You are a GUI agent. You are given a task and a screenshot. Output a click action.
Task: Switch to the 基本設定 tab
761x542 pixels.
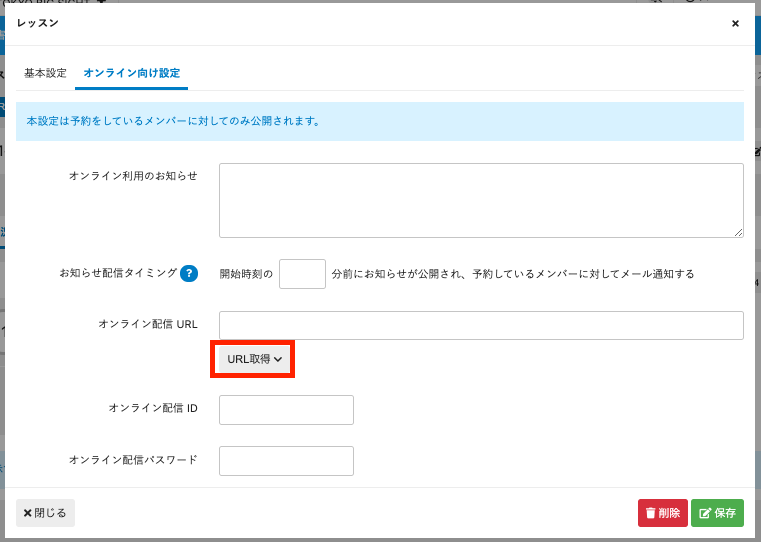pos(45,73)
